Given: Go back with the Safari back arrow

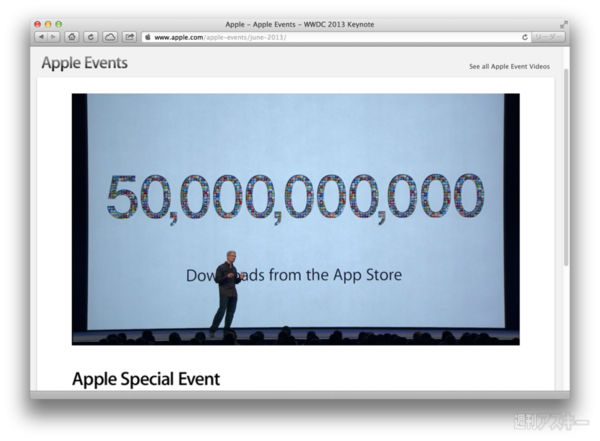Looking at the screenshot, I should point(41,37).
